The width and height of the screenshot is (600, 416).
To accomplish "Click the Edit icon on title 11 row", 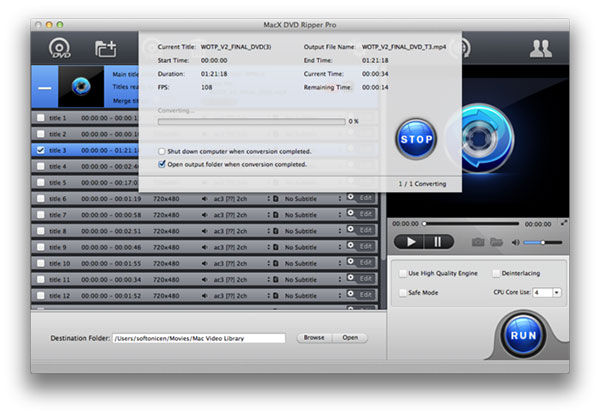I will pos(360,278).
